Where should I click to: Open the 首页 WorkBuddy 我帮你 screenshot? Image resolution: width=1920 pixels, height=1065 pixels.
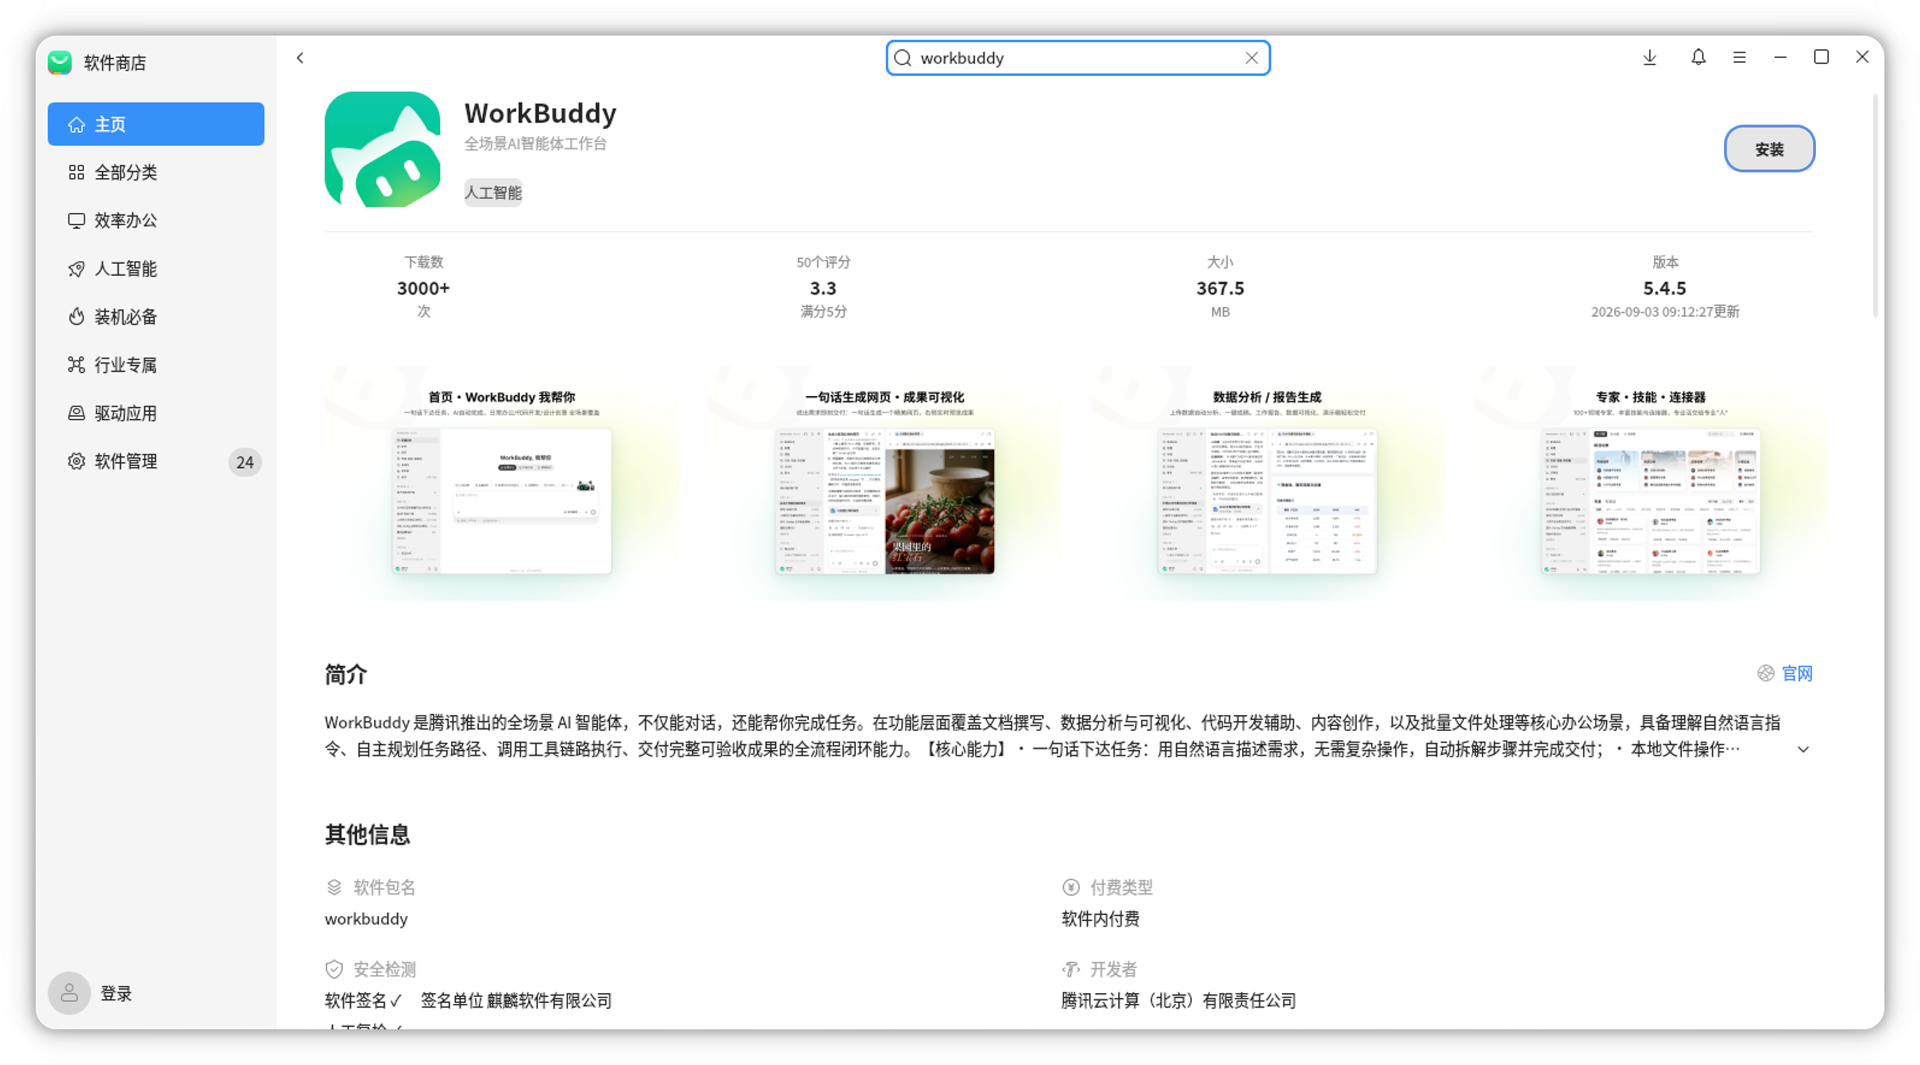pos(501,483)
